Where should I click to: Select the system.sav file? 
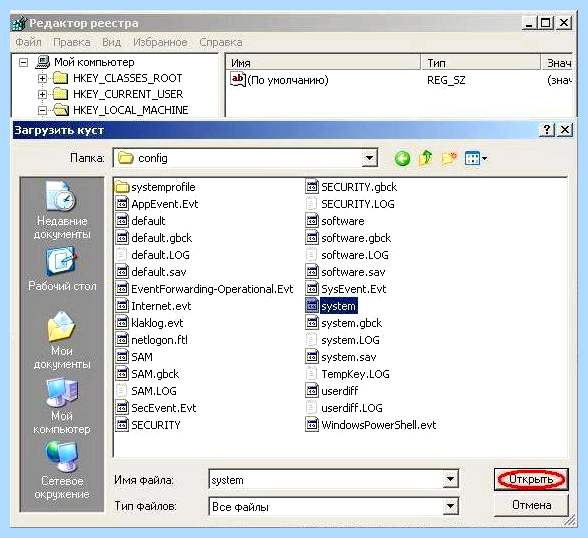pos(341,357)
